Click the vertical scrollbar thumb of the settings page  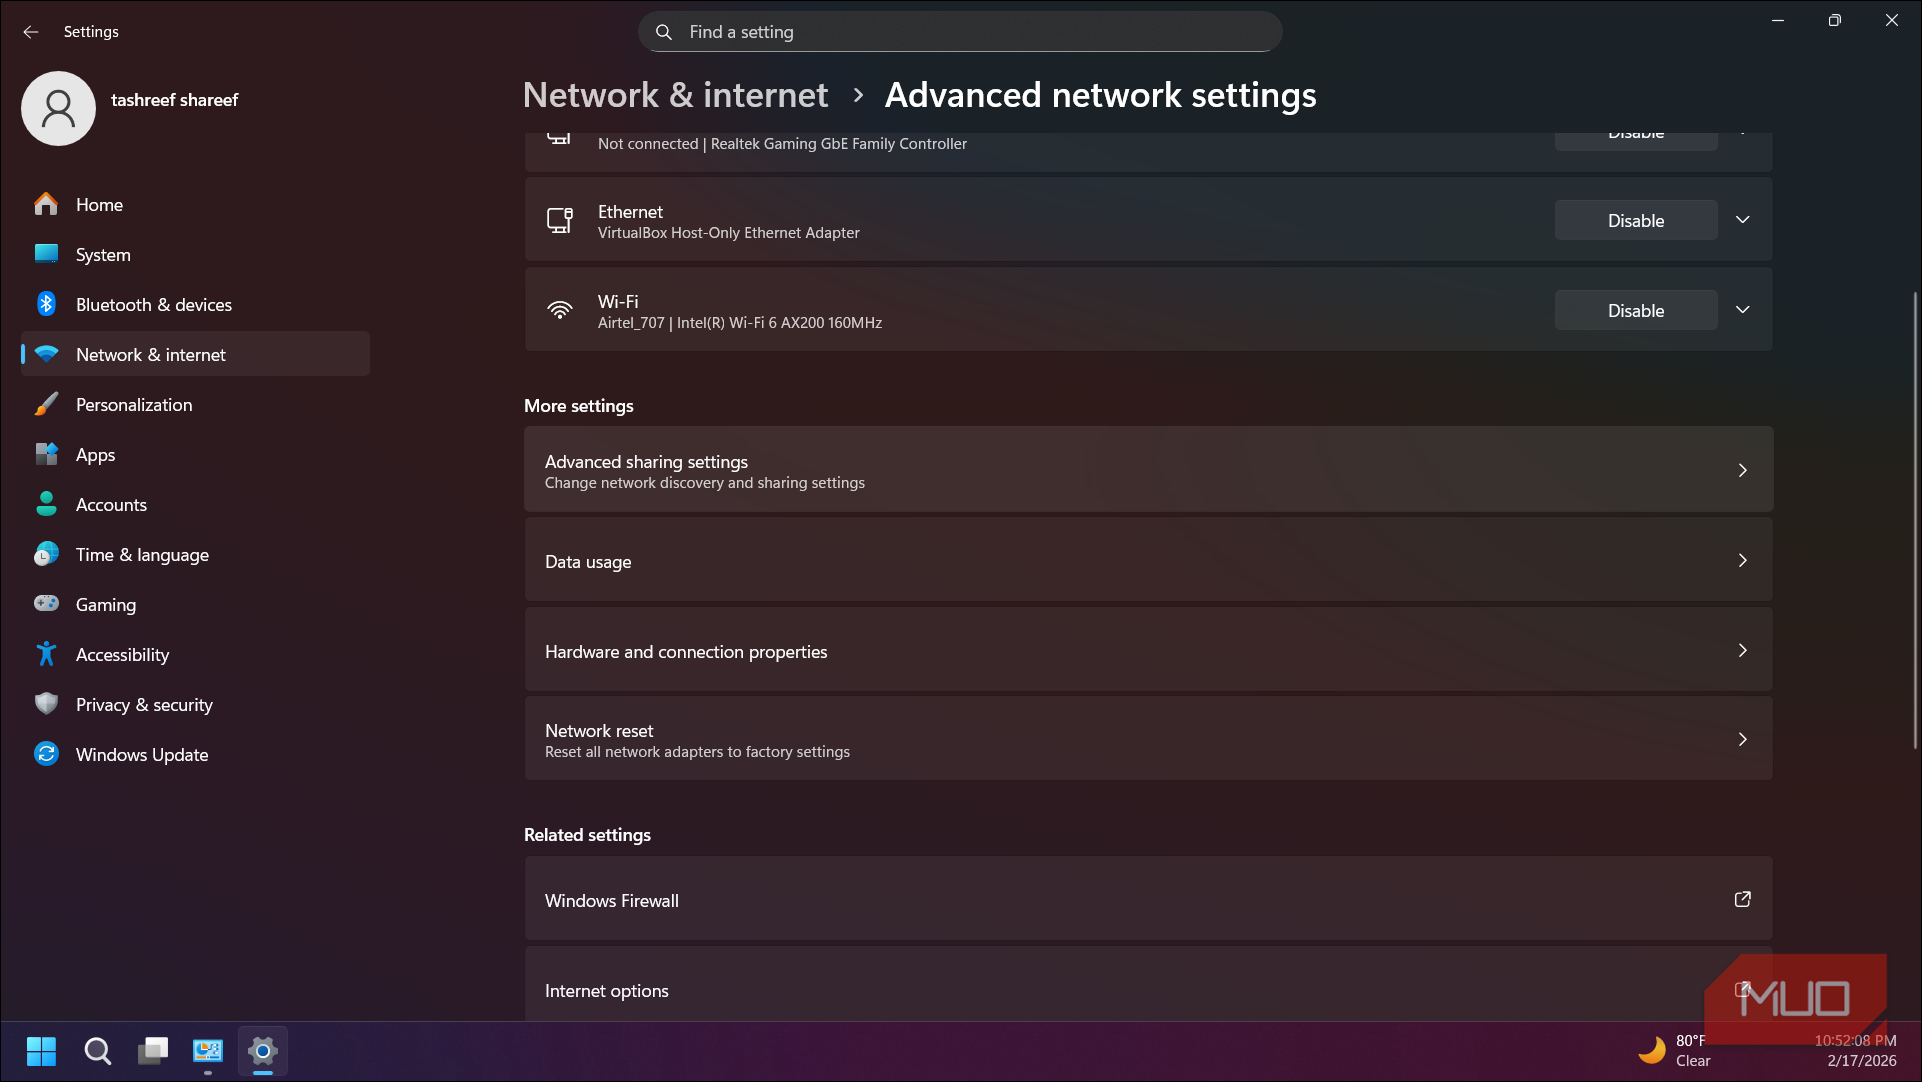tap(1915, 520)
